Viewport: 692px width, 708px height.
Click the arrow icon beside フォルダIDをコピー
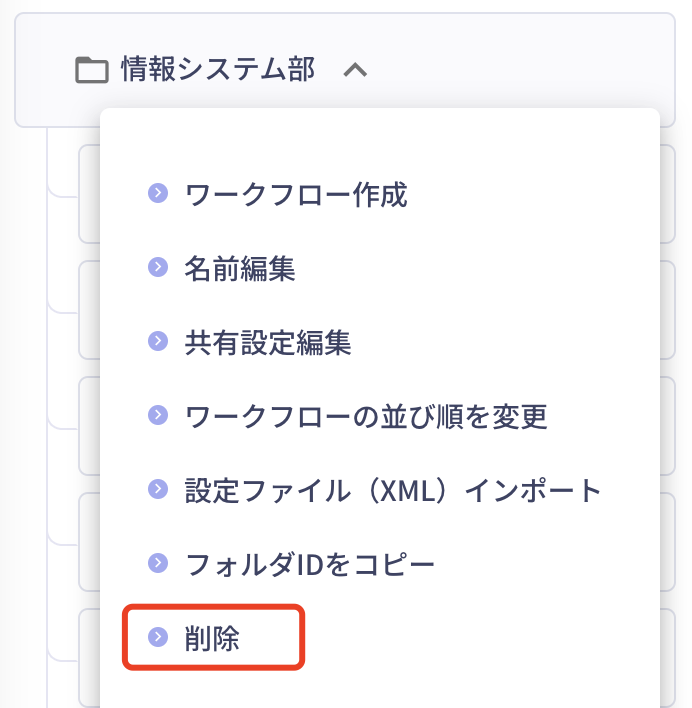point(158,563)
